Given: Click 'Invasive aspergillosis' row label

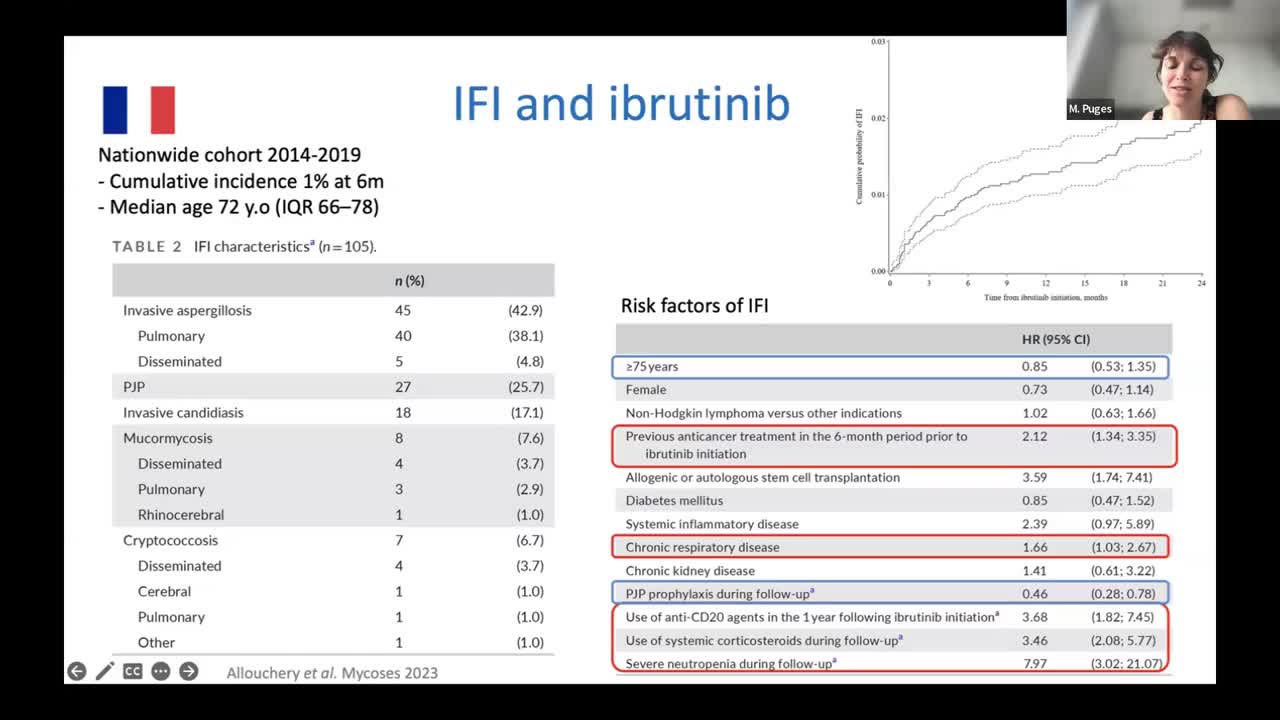Looking at the screenshot, I should [187, 310].
